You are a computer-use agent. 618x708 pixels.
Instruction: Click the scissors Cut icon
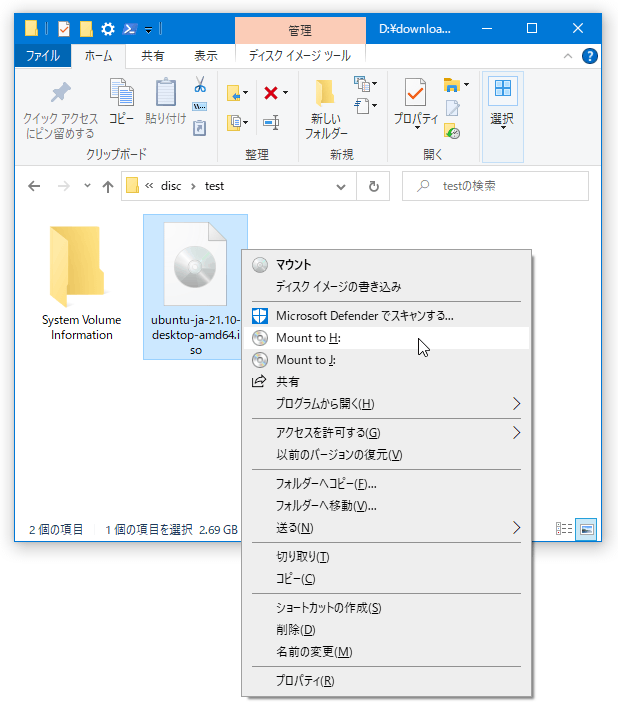tap(200, 84)
